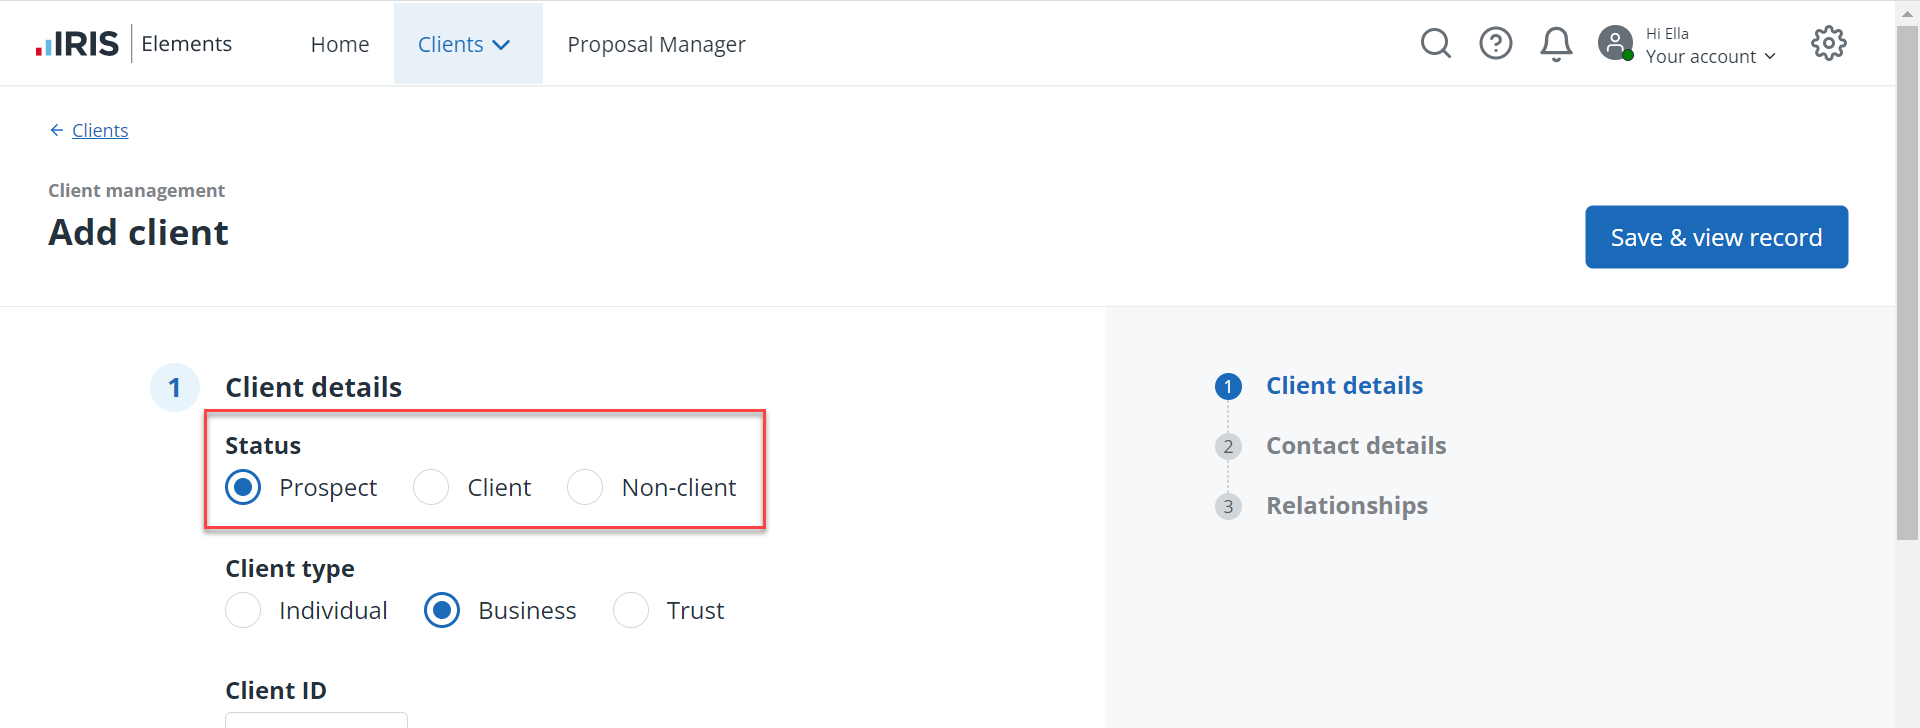The height and width of the screenshot is (728, 1920).
Task: Select the Prospect status radio button
Action: pyautogui.click(x=243, y=487)
